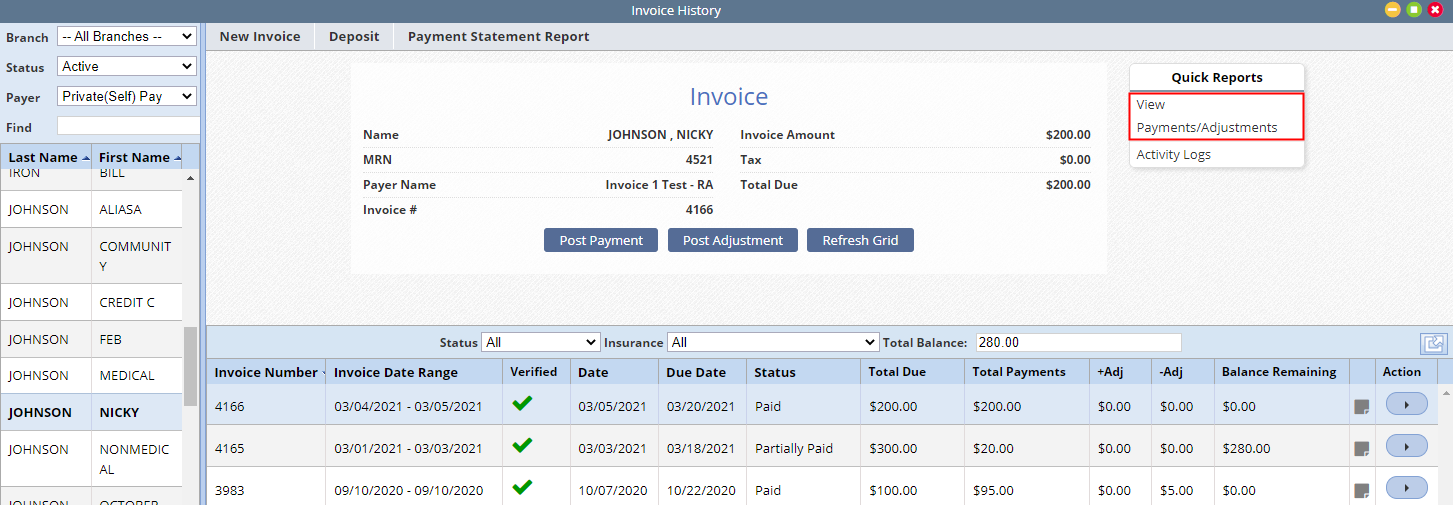Viewport: 1453px width, 505px height.
Task: Open the Deposit menu item
Action: pos(354,37)
